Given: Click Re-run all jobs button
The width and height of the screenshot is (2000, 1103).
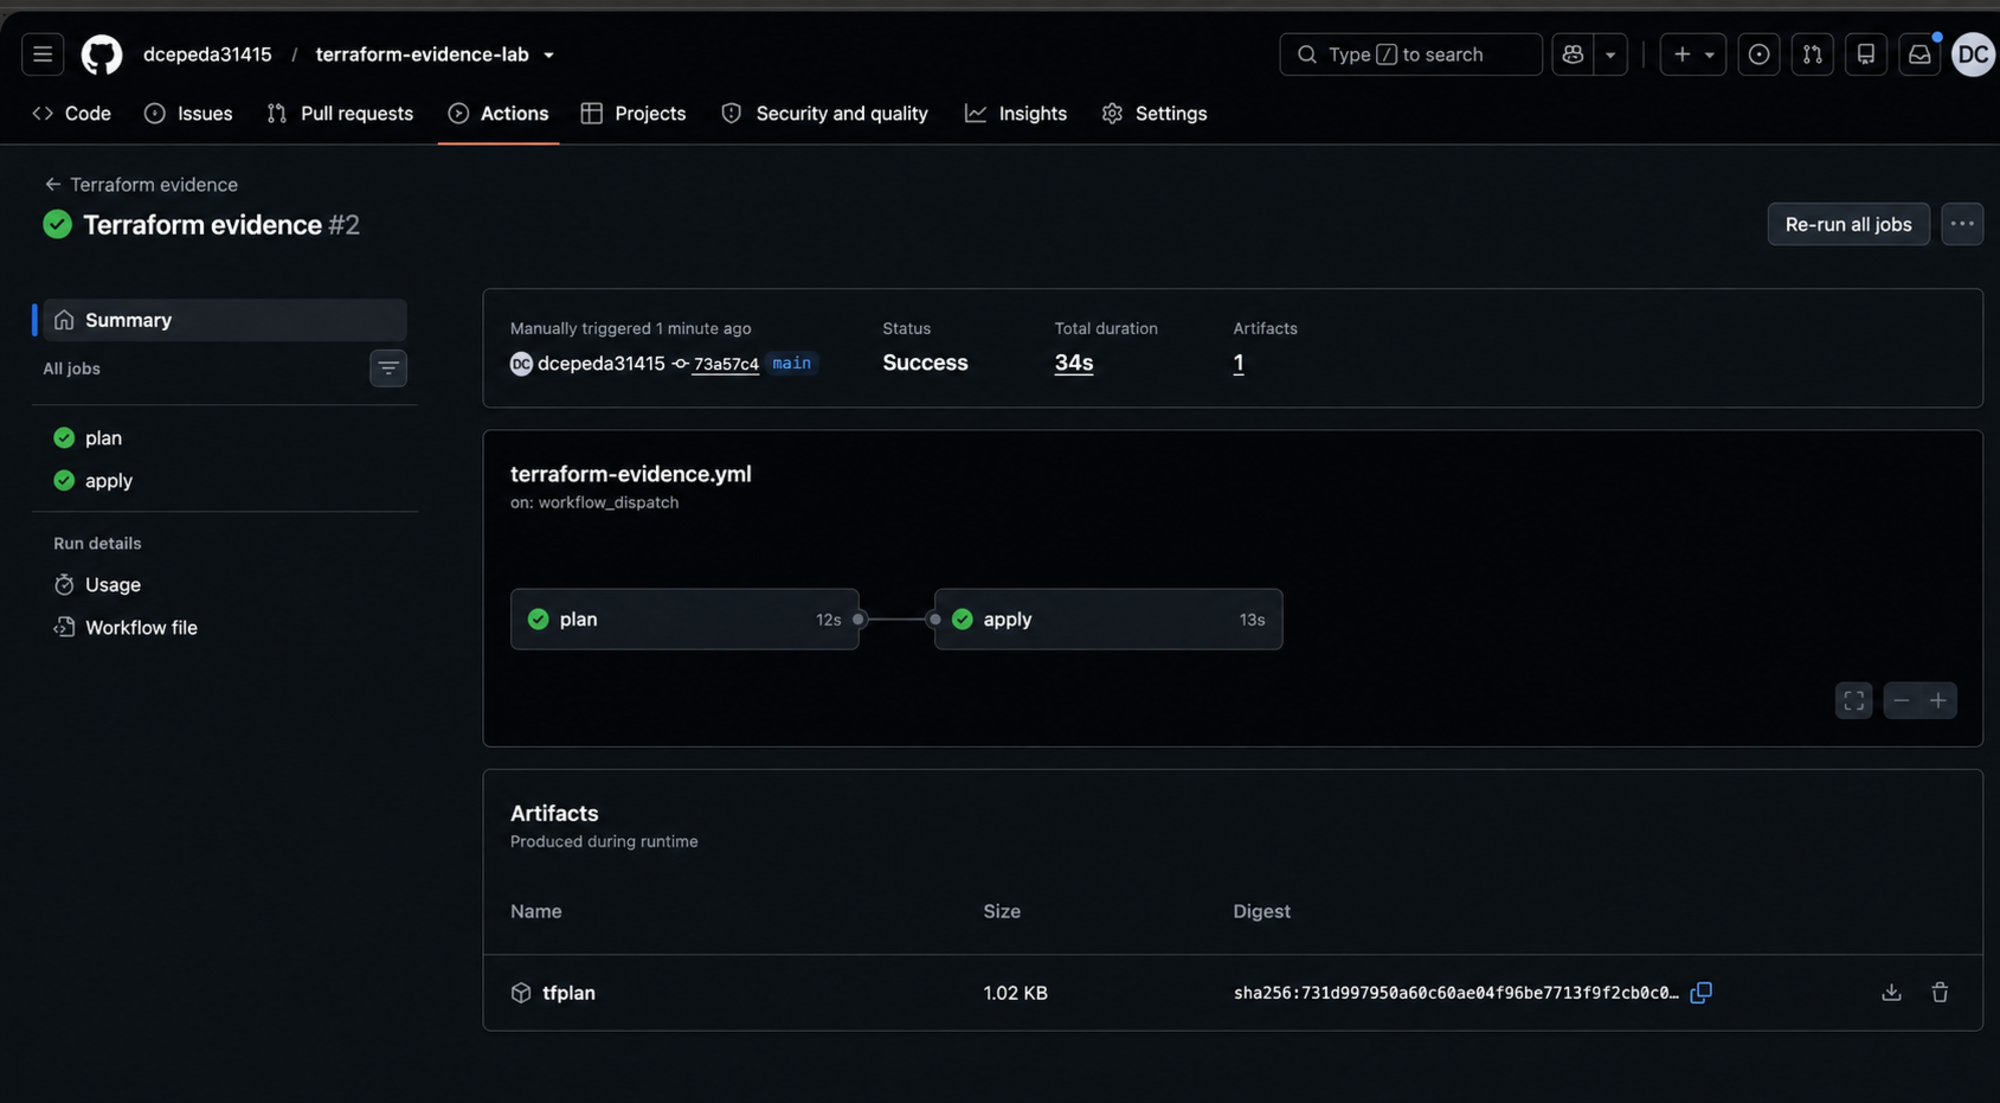Looking at the screenshot, I should click(1848, 224).
